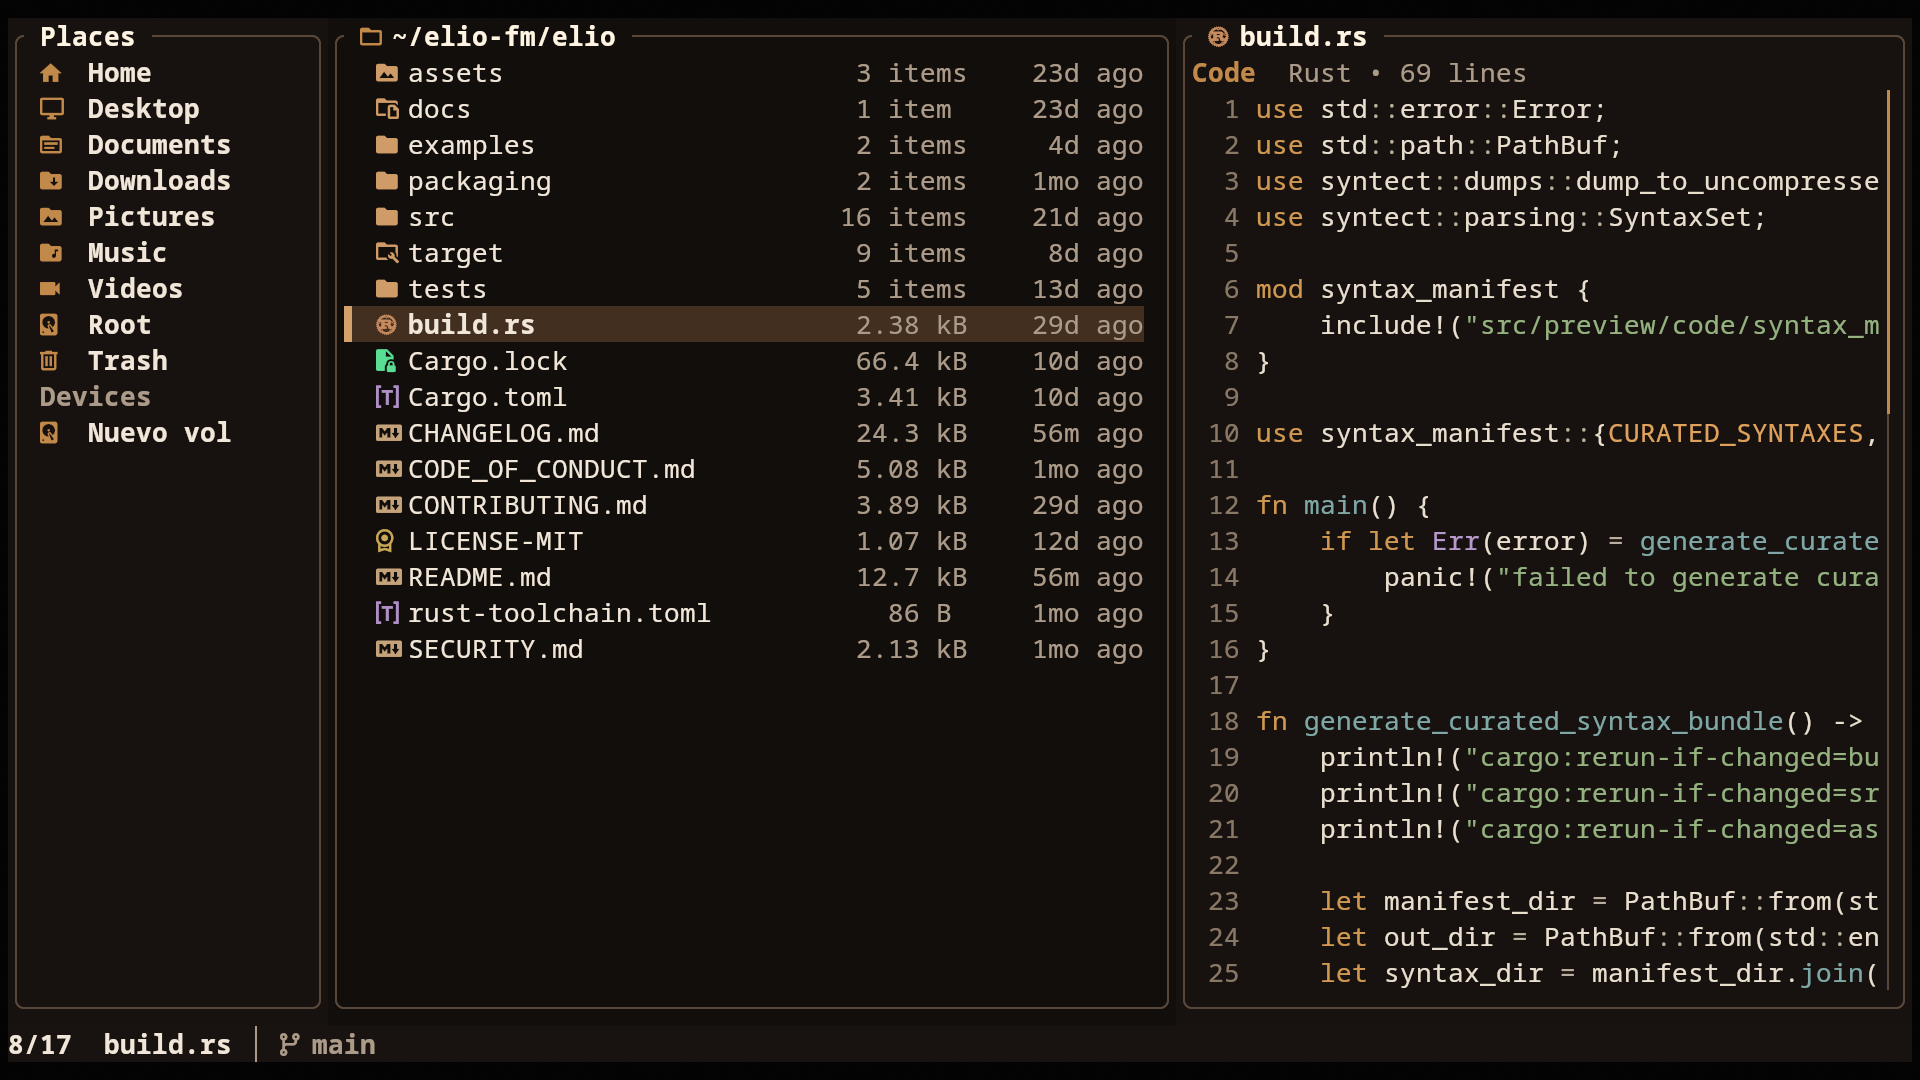This screenshot has width=1920, height=1080.
Task: Click the Desktop monitor icon
Action: pyautogui.click(x=51, y=109)
